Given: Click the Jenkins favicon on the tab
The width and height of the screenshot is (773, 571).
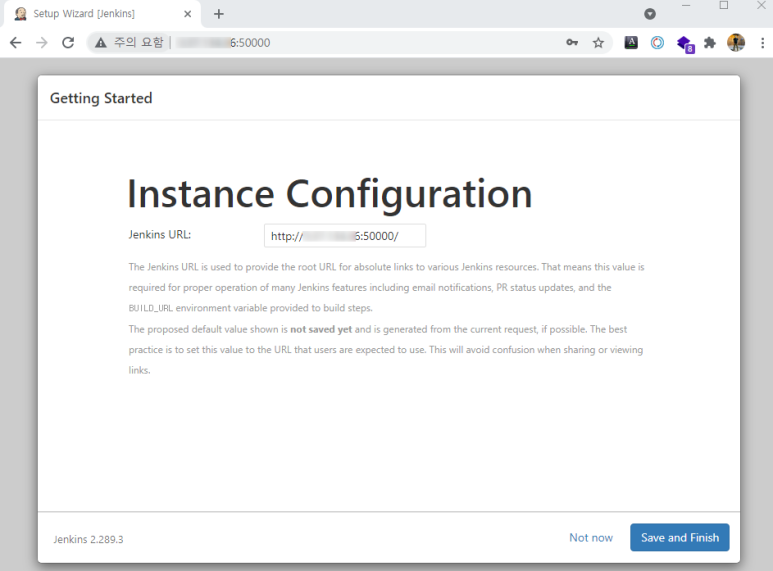Looking at the screenshot, I should tap(20, 14).
